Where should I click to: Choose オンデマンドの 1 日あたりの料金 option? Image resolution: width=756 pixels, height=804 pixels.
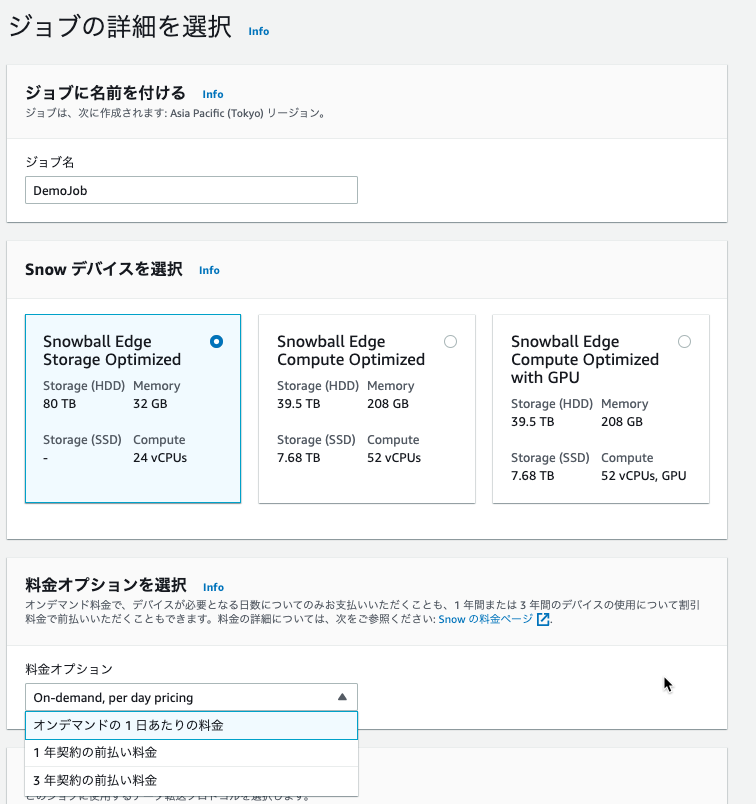coord(191,726)
